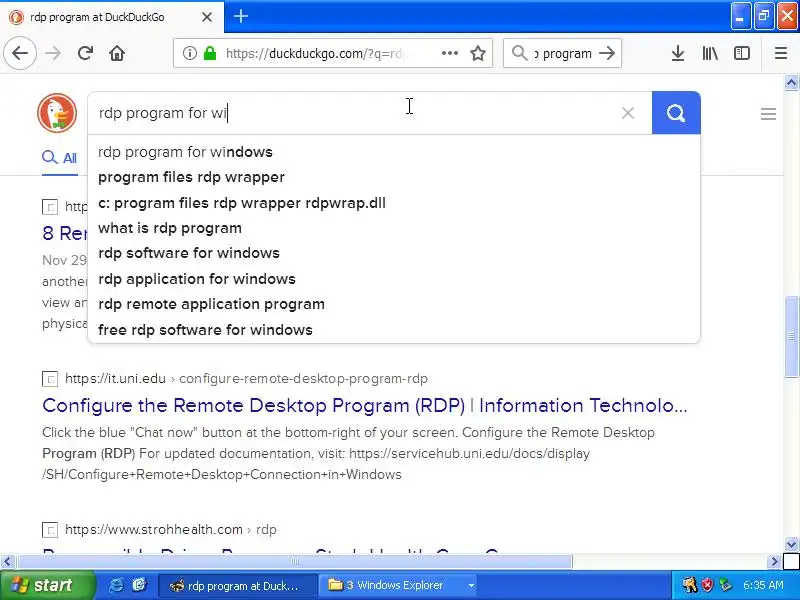
Task: Choose suggestion 'program files rdp wrapper'
Action: tap(394, 177)
